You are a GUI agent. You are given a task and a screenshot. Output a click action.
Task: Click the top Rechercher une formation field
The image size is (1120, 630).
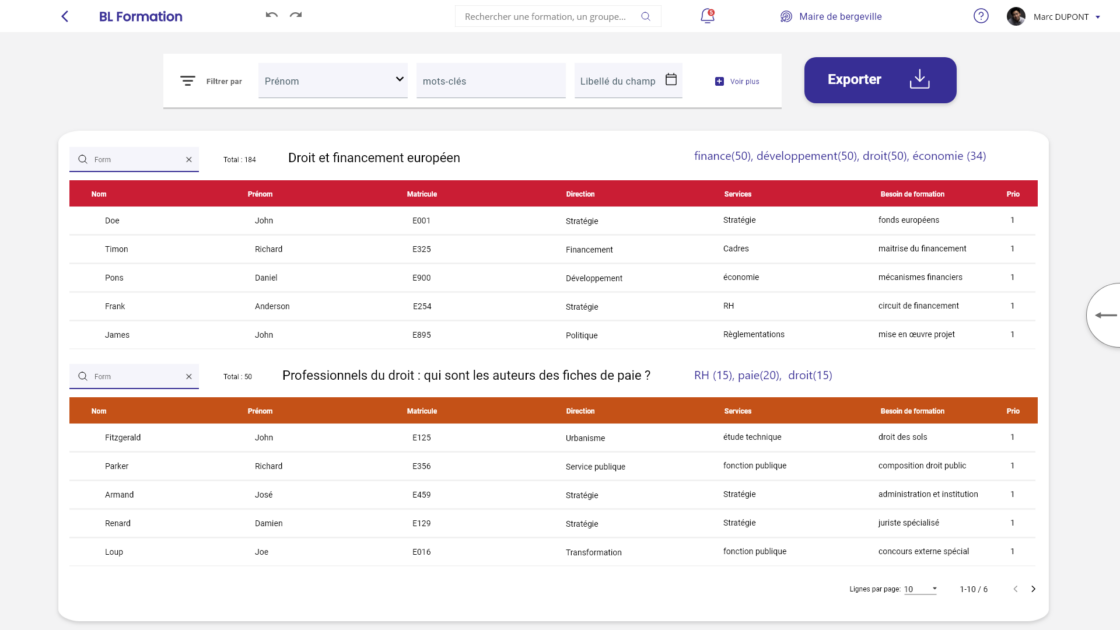click(x=558, y=16)
